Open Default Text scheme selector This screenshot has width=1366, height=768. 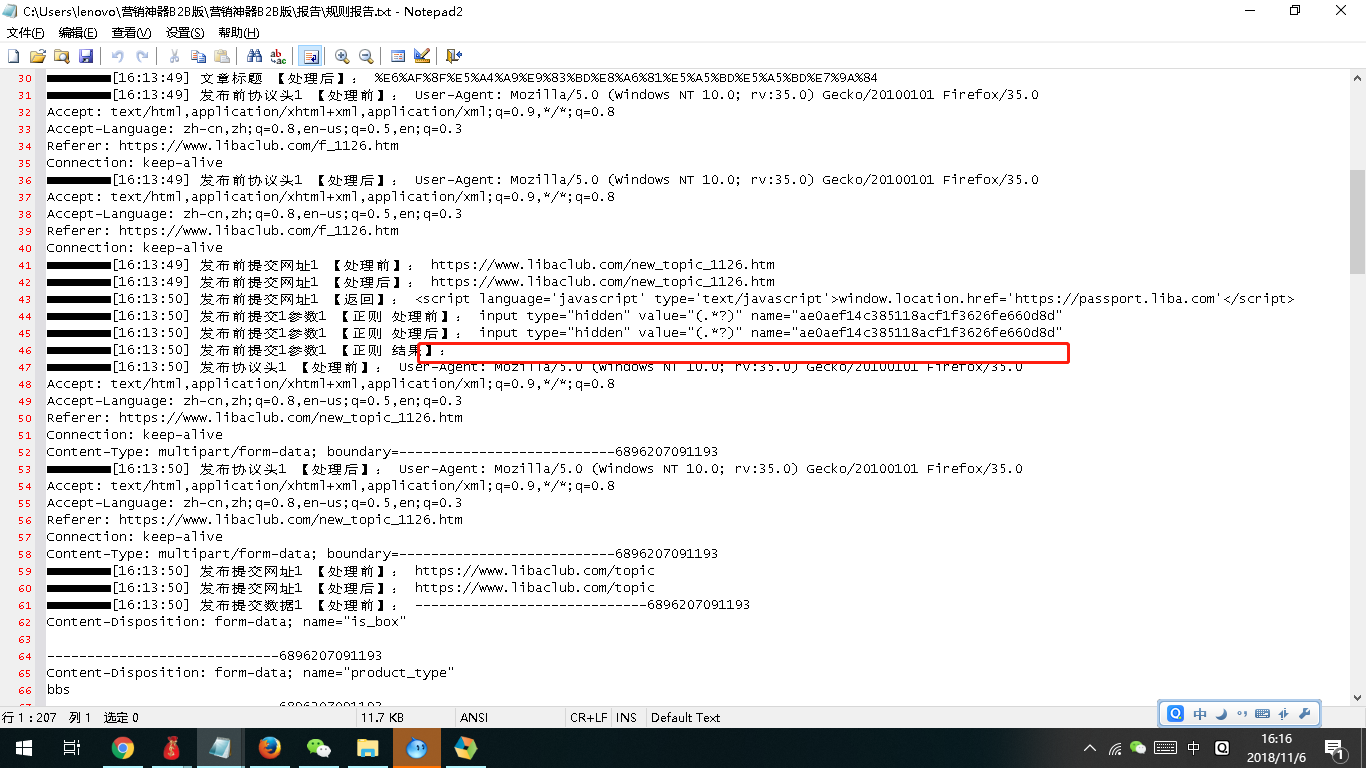pyautogui.click(x=685, y=717)
